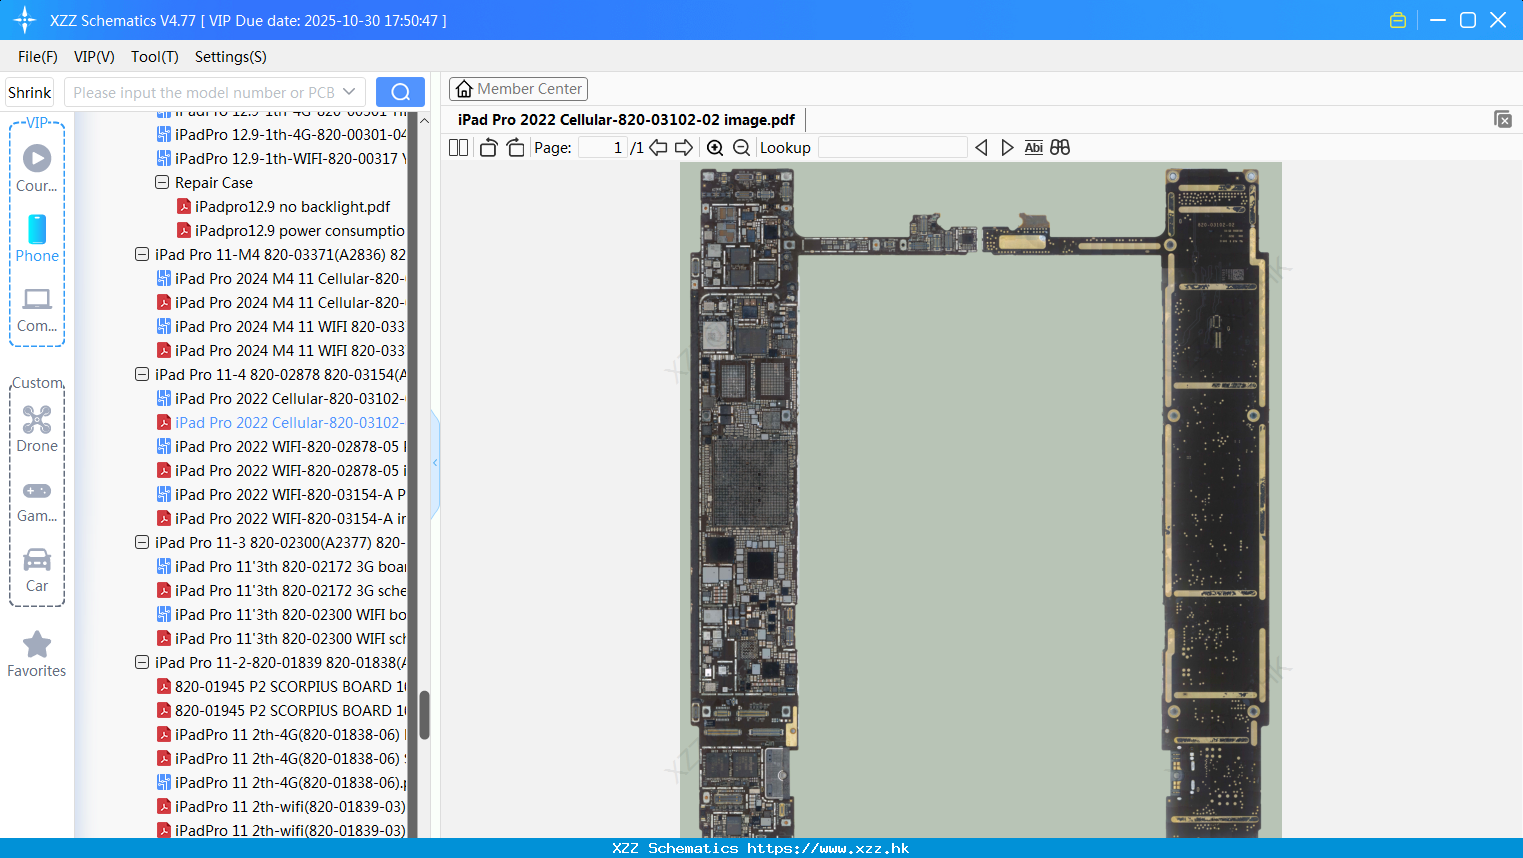Toggle whole-word Abi match option
Image resolution: width=1523 pixels, height=858 pixels.
1033,147
